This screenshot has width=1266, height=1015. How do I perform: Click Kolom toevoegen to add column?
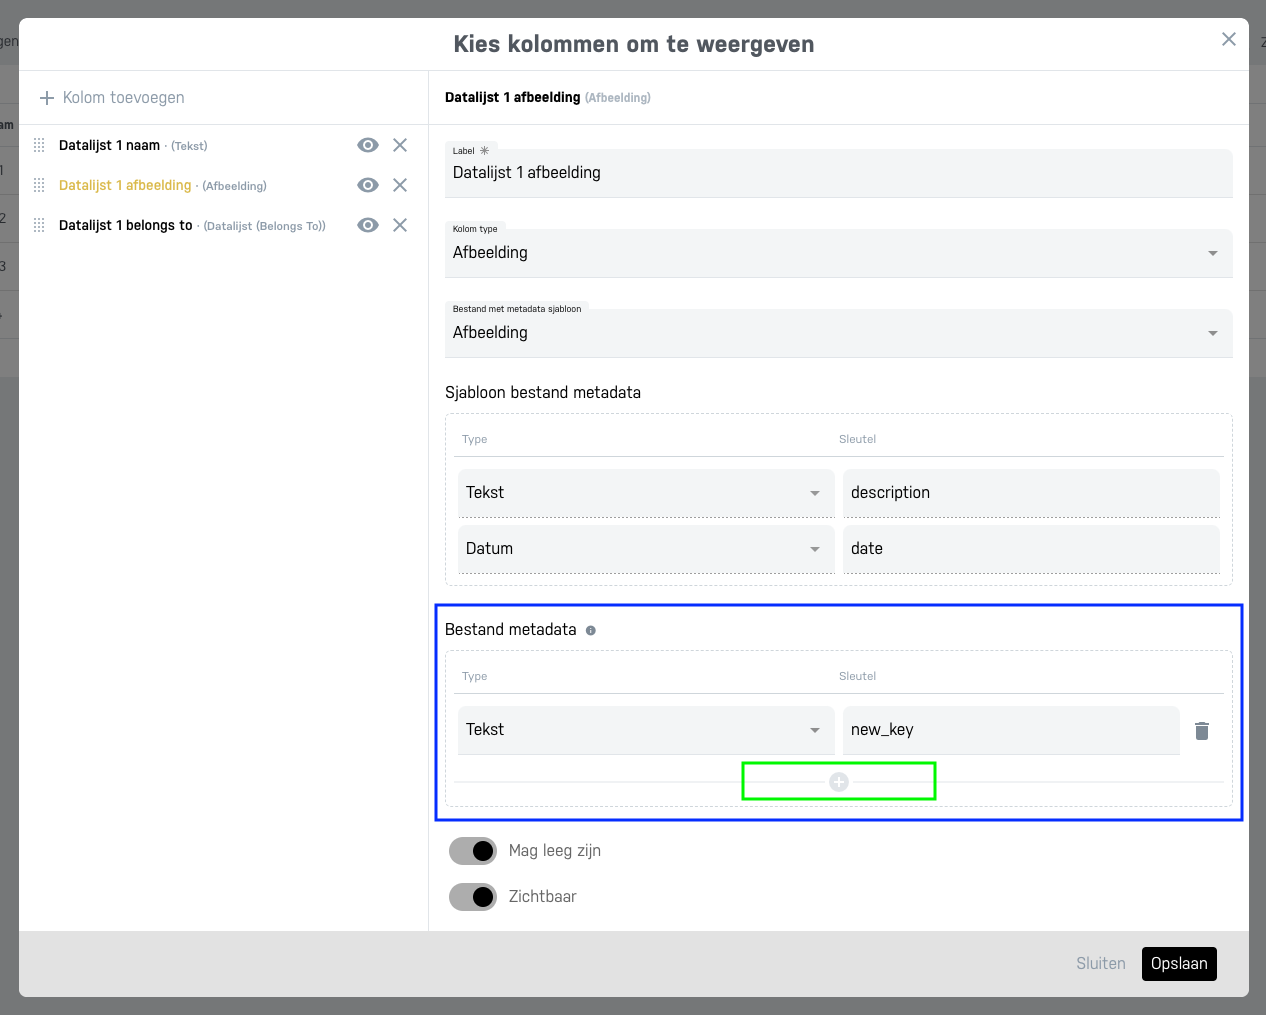click(112, 98)
